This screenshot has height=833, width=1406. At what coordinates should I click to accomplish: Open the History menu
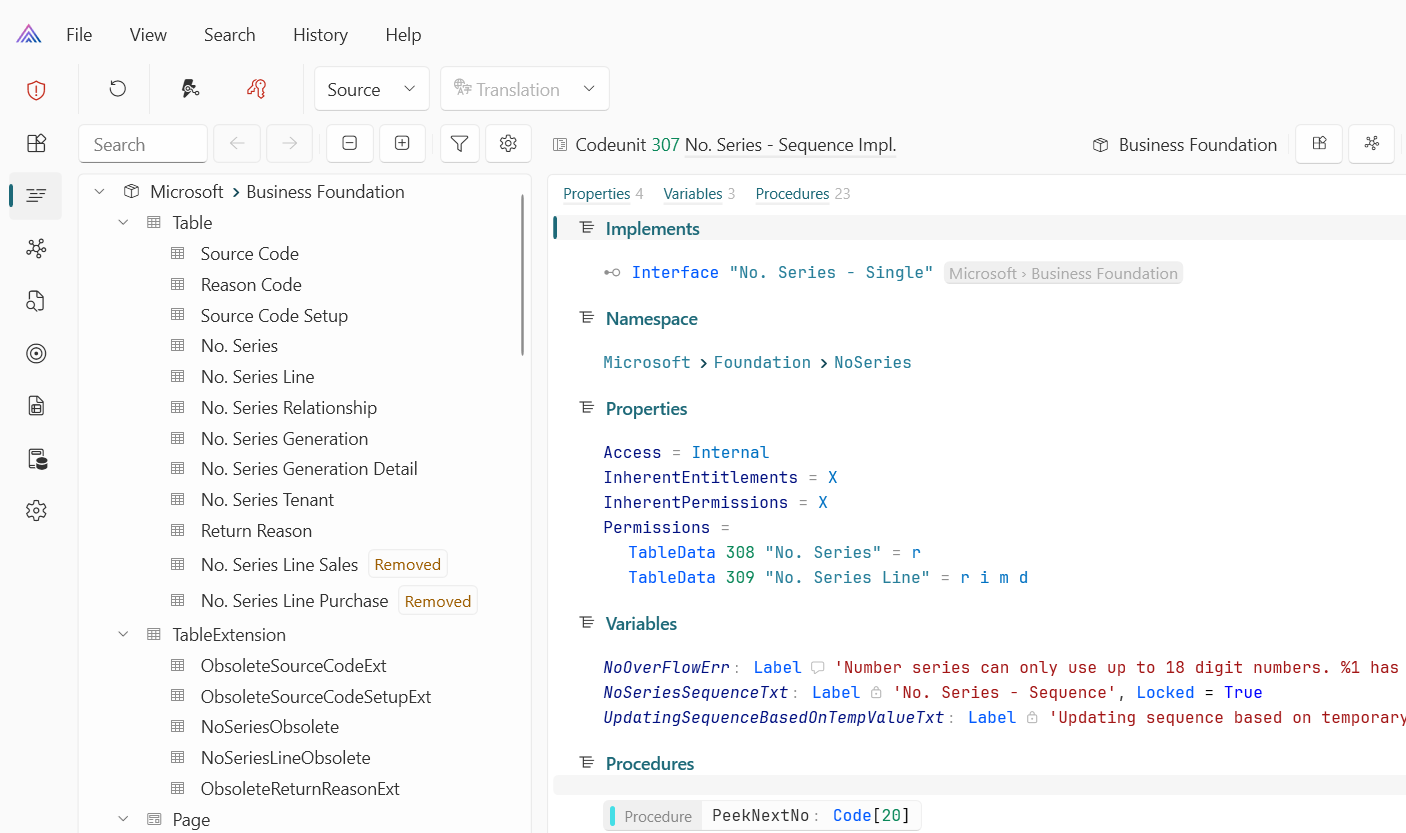(x=320, y=35)
